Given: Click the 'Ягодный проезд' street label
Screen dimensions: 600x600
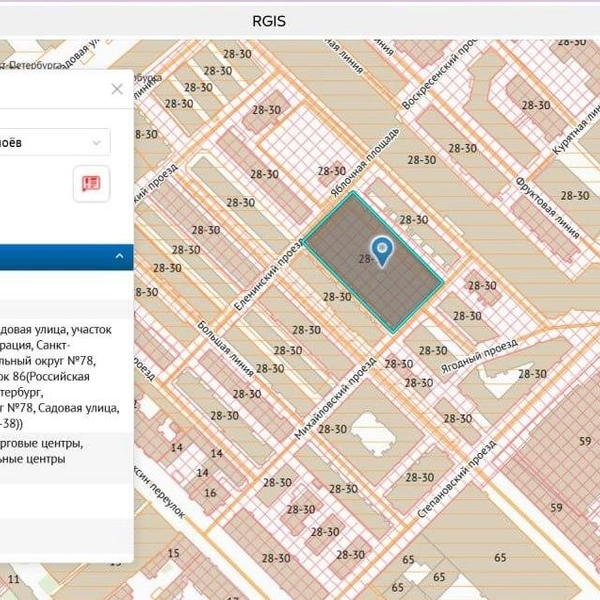Looking at the screenshot, I should click(479, 355).
